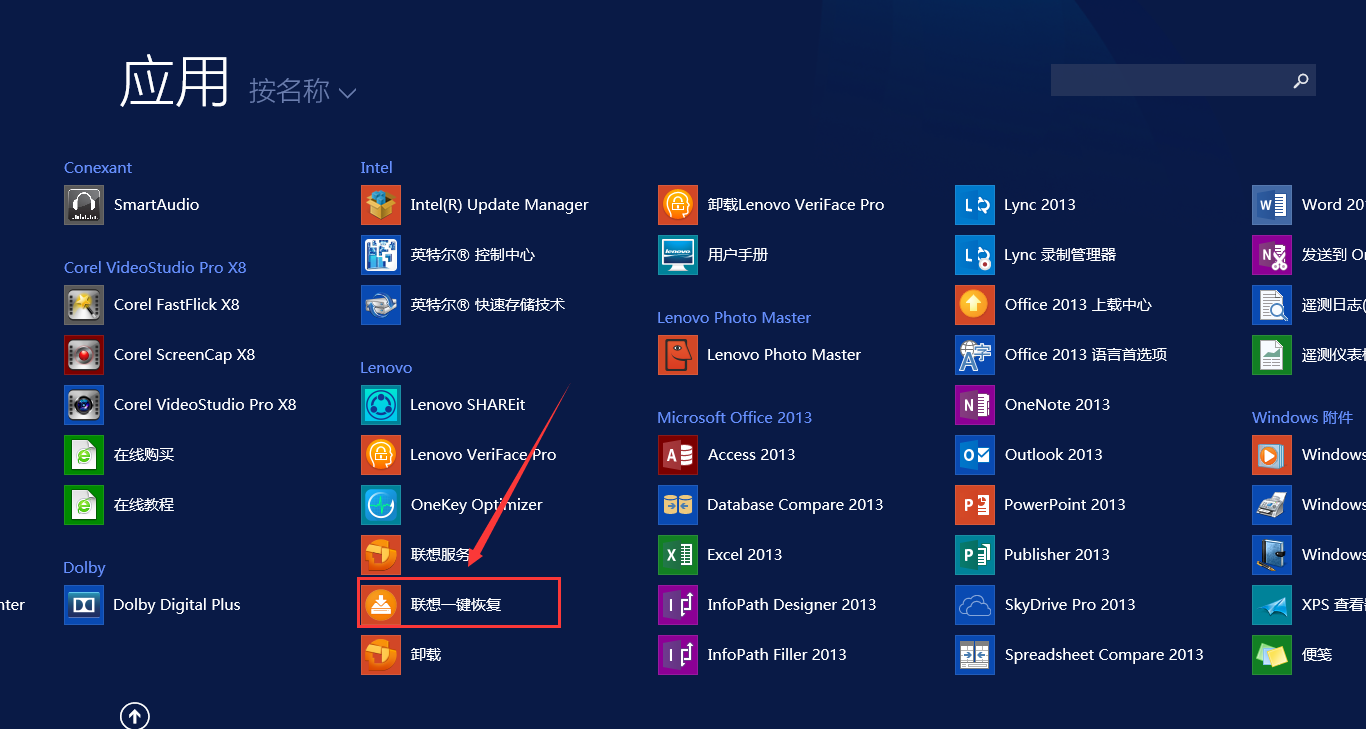Select the Corel VideoStudio Pro X8 group header

[155, 268]
